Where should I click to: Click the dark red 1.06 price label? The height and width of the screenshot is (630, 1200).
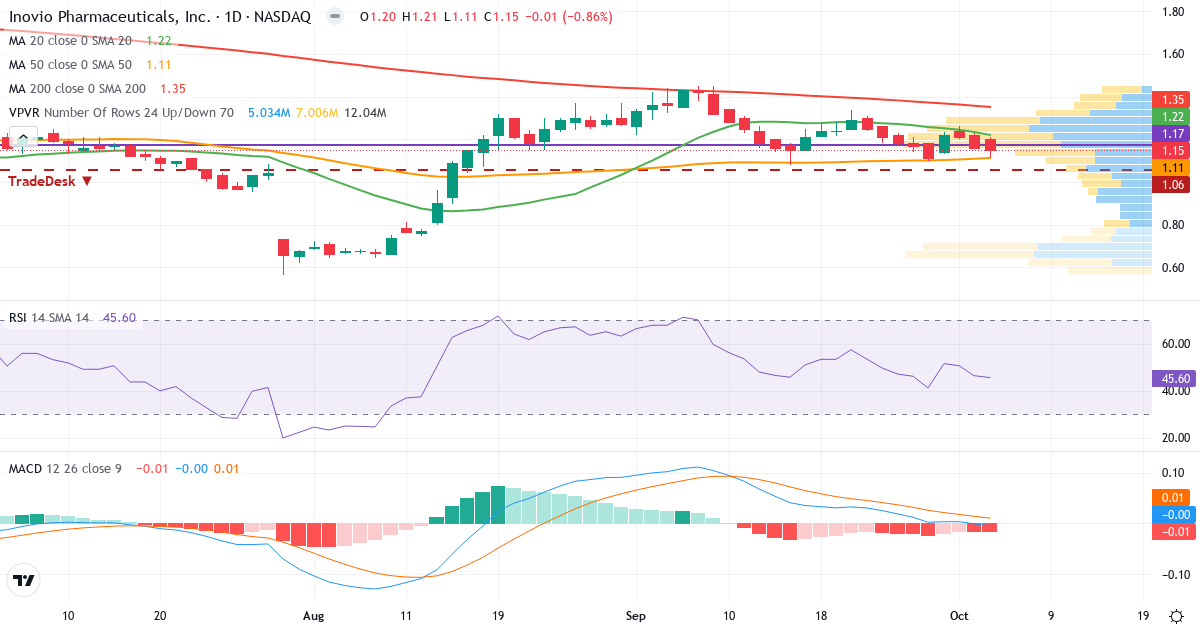coord(1173,184)
